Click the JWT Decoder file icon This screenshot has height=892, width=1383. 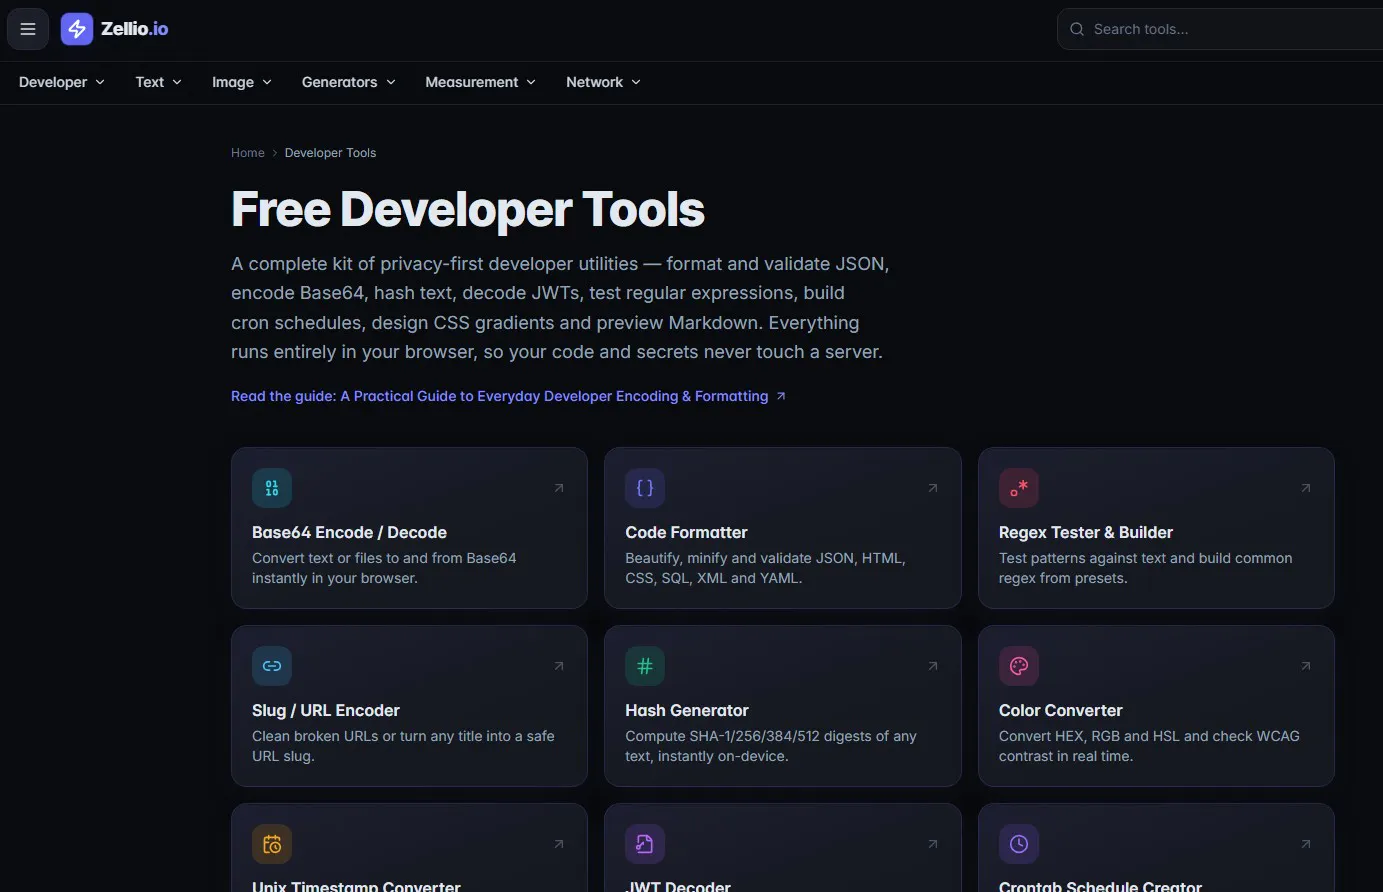[645, 844]
